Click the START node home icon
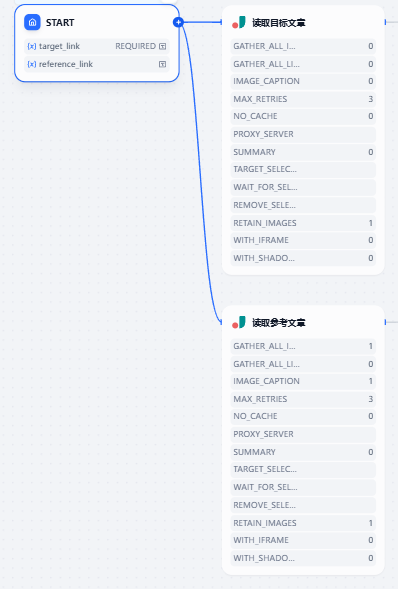 32,23
